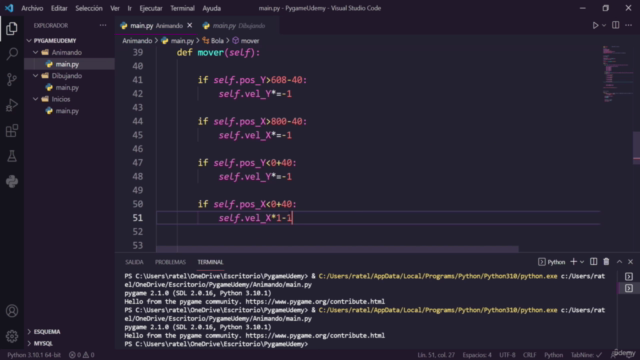Split the editor to the right
Viewport: 640px width, 360px height.
pos(616,25)
